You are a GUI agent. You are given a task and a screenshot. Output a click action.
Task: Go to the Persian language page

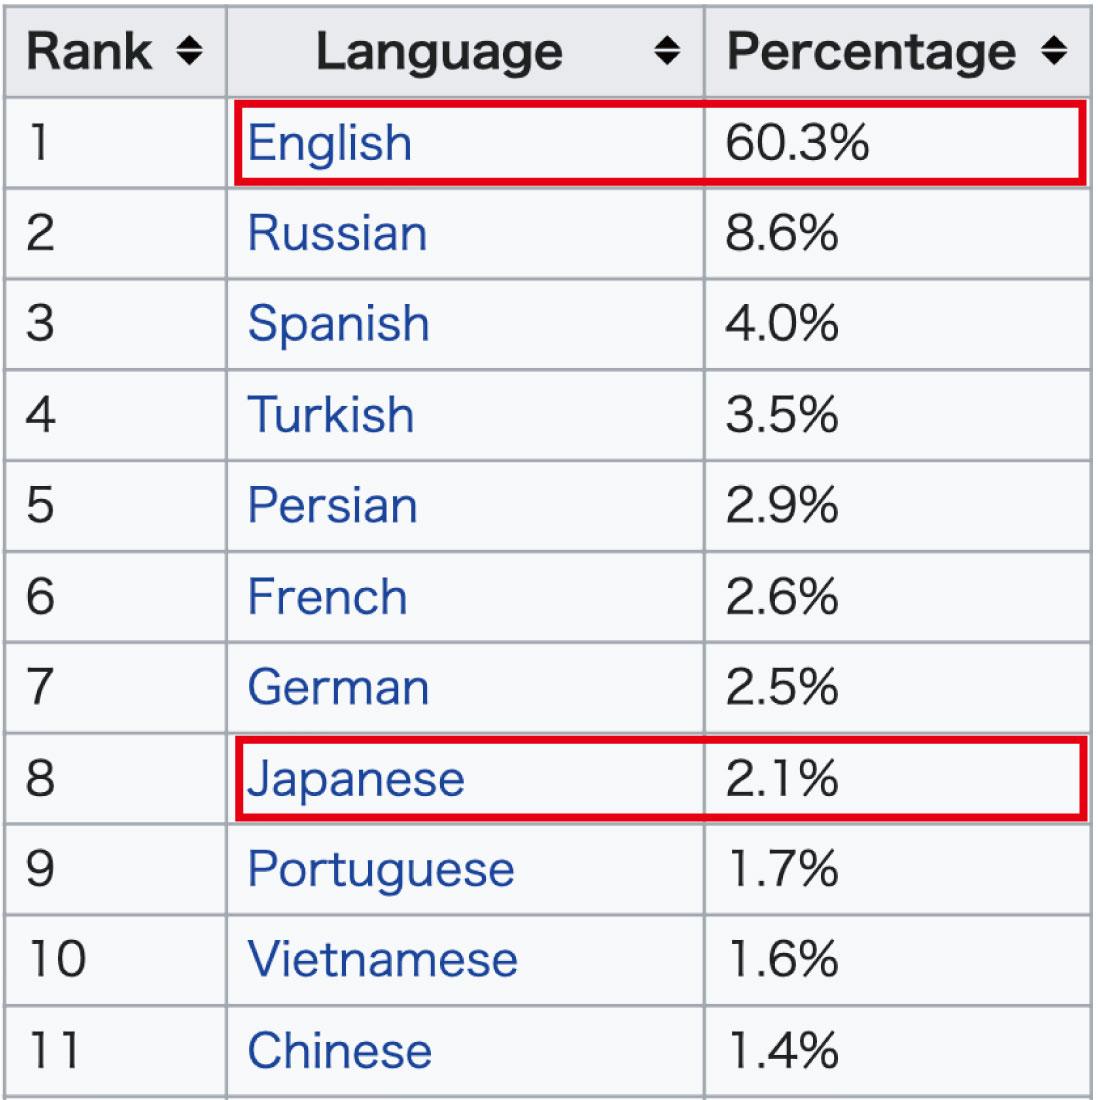pyautogui.click(x=332, y=505)
